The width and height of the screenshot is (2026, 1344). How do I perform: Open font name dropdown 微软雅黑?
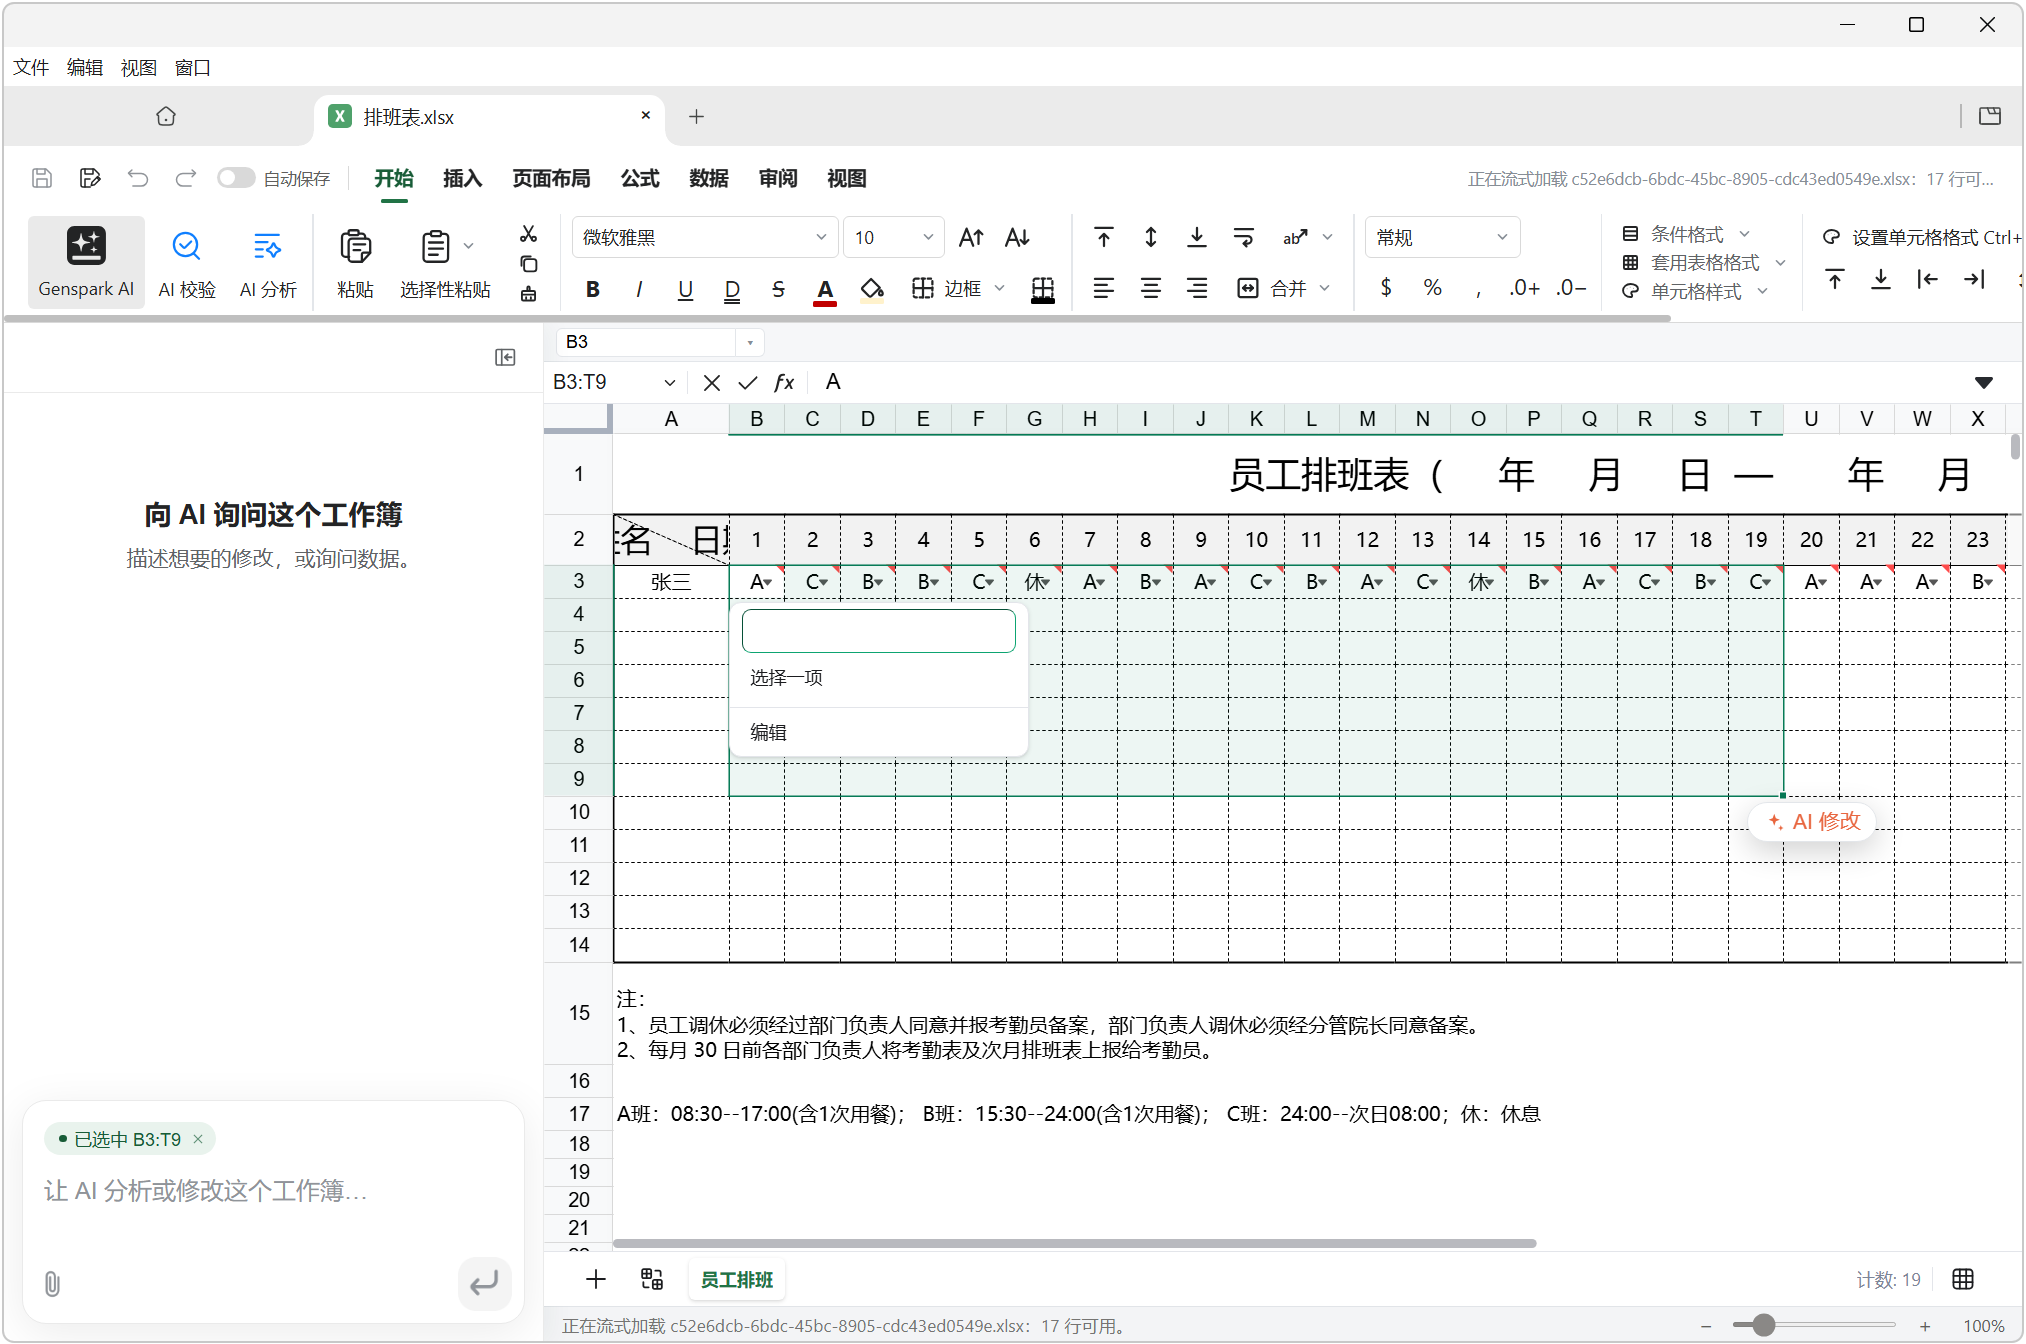tap(704, 238)
